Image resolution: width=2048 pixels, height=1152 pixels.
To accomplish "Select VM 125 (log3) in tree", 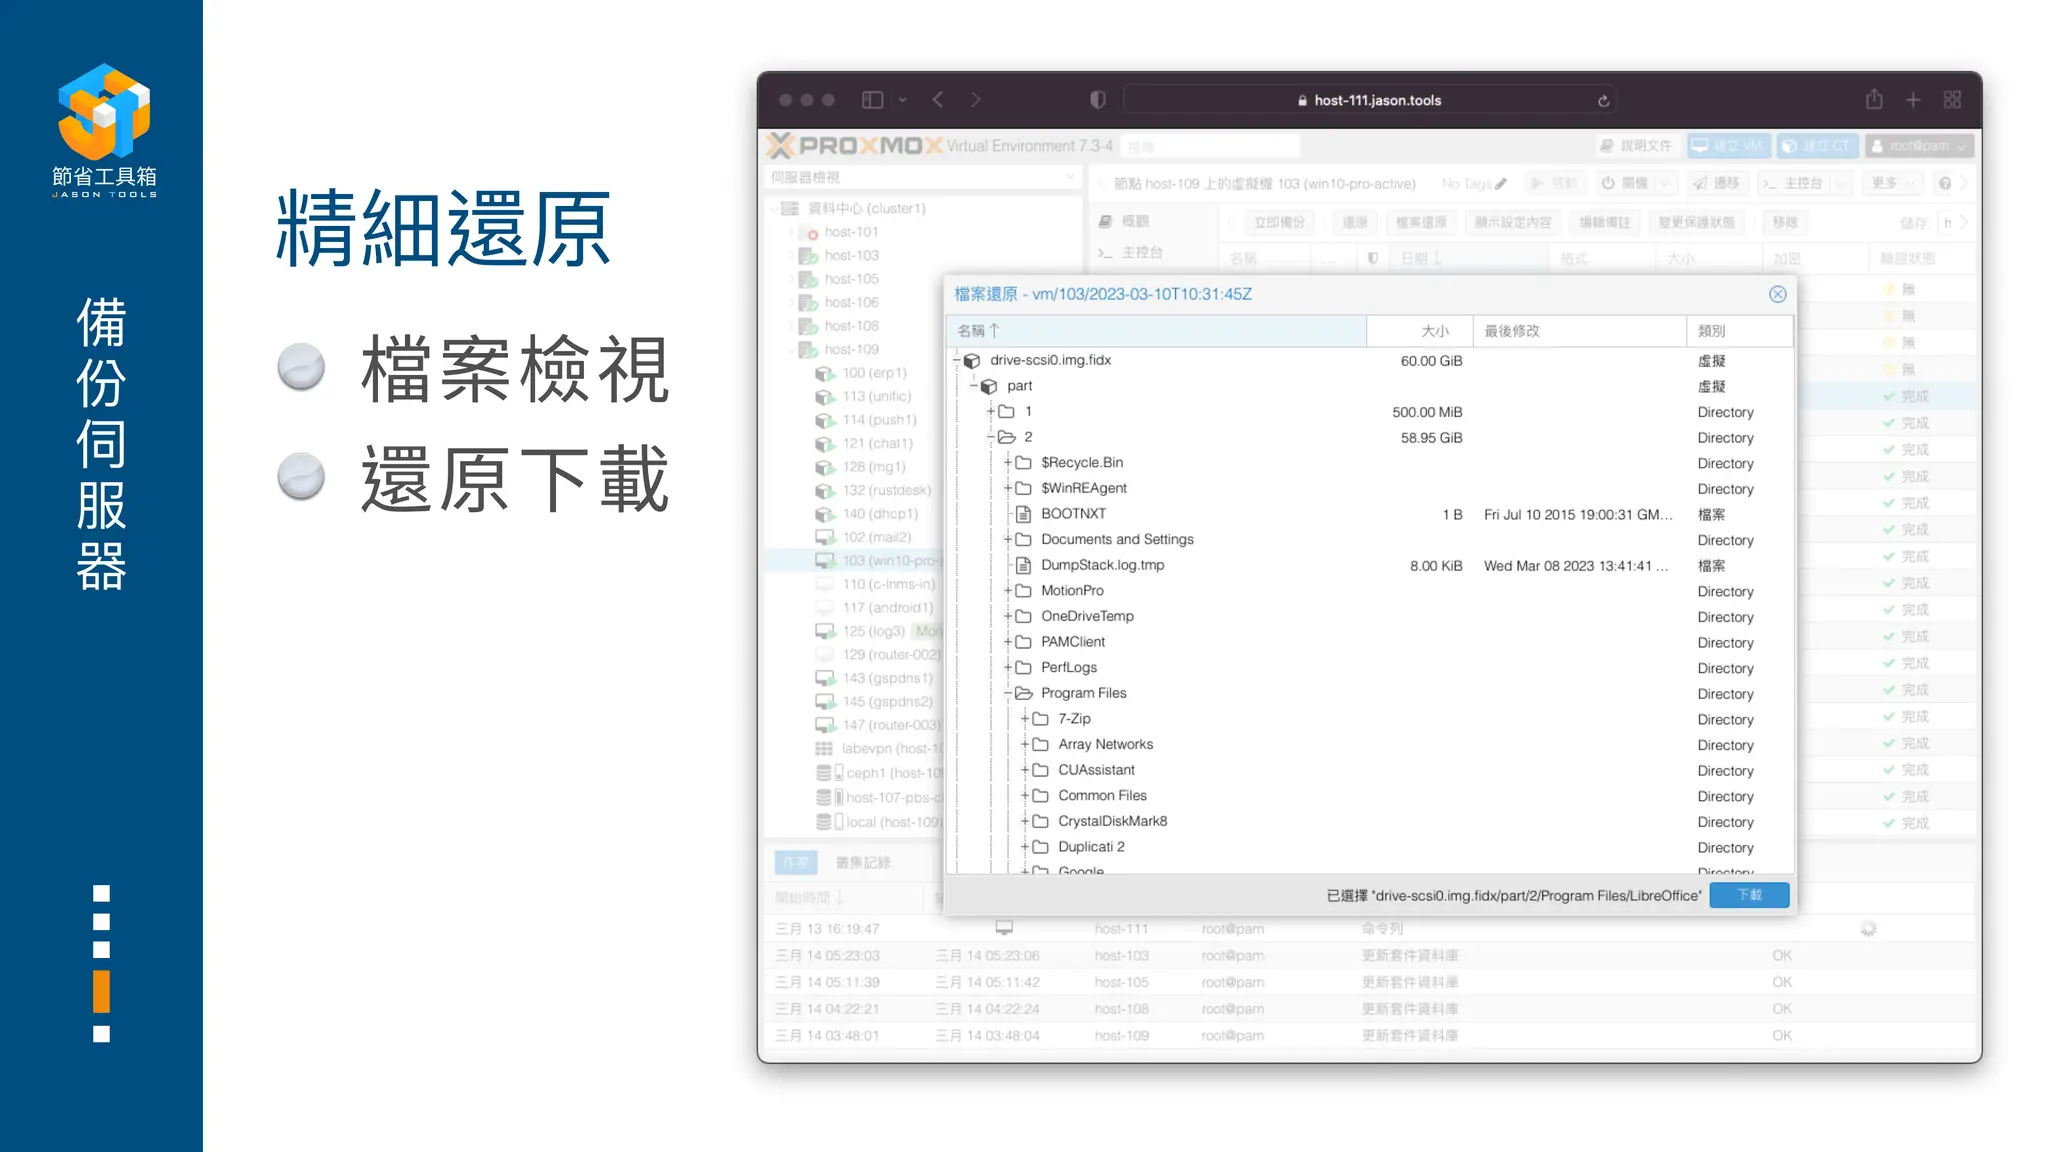I will pos(873,631).
